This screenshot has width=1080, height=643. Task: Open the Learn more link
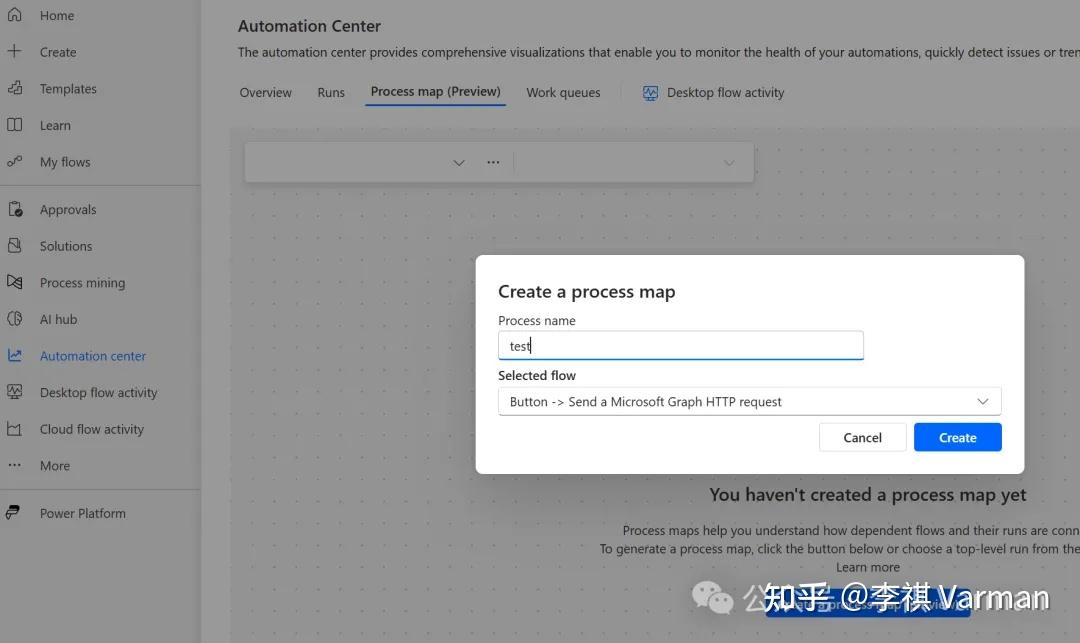pos(867,567)
